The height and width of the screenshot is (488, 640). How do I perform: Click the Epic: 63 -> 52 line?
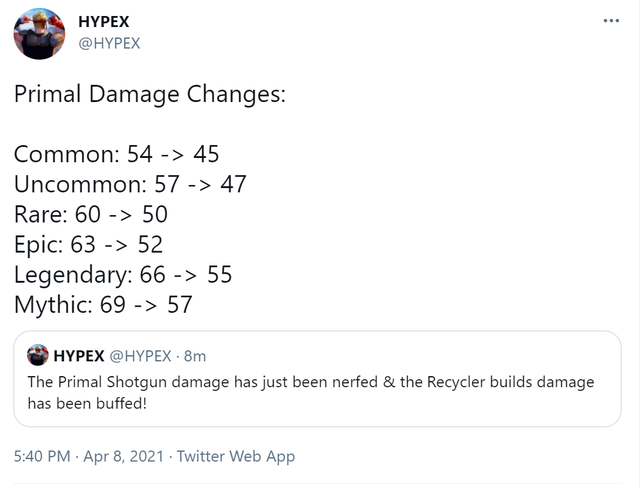click(x=88, y=244)
